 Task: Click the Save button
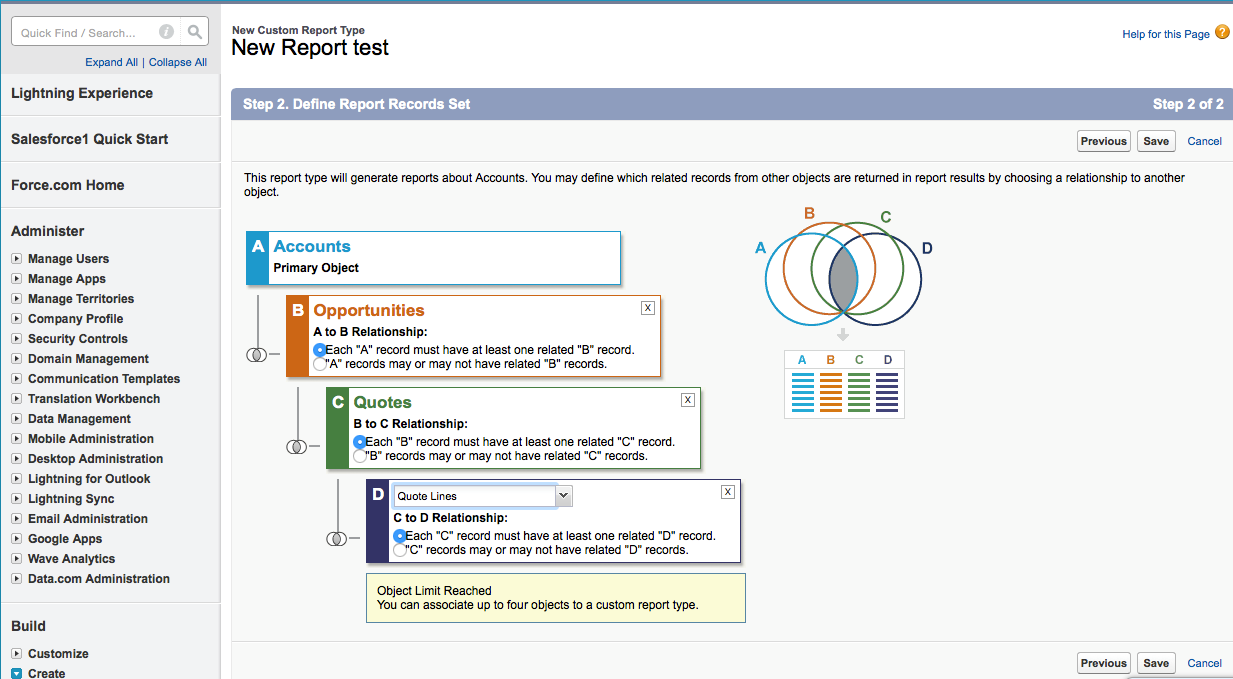pyautogui.click(x=1155, y=141)
